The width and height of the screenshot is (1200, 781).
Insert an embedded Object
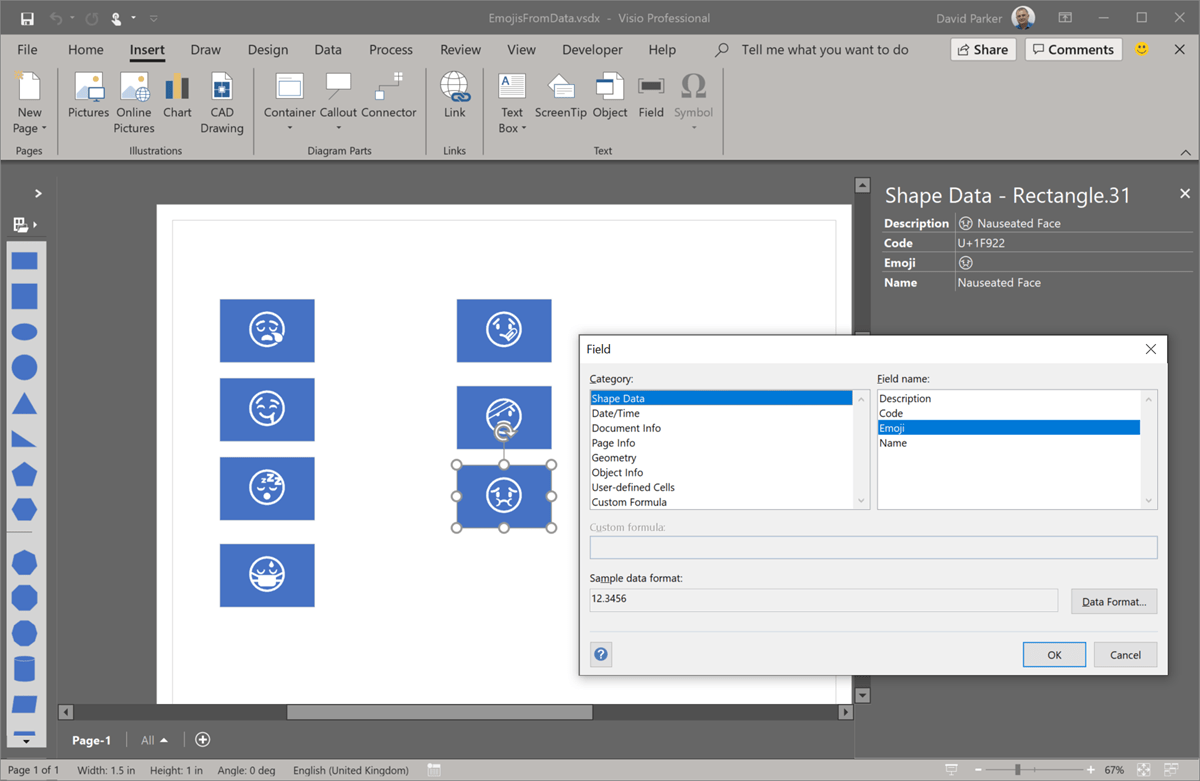click(609, 97)
